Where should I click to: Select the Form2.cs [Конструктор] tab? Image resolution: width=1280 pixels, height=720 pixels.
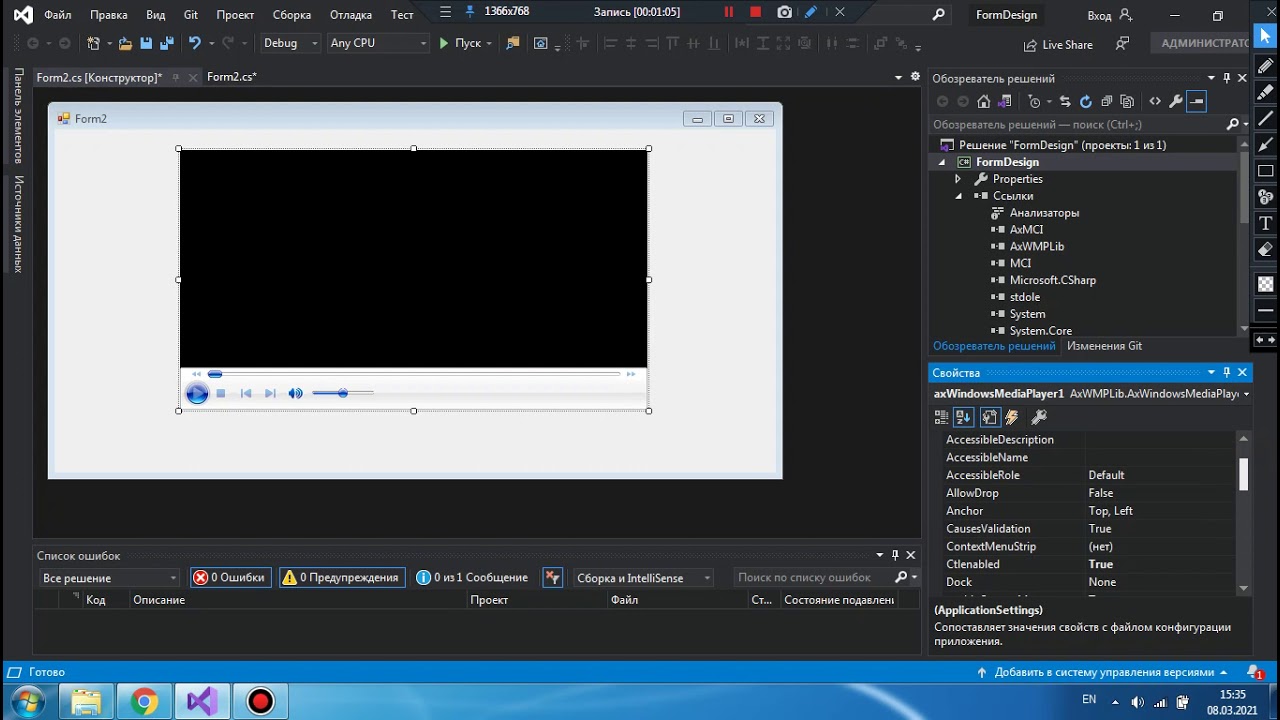tap(99, 77)
